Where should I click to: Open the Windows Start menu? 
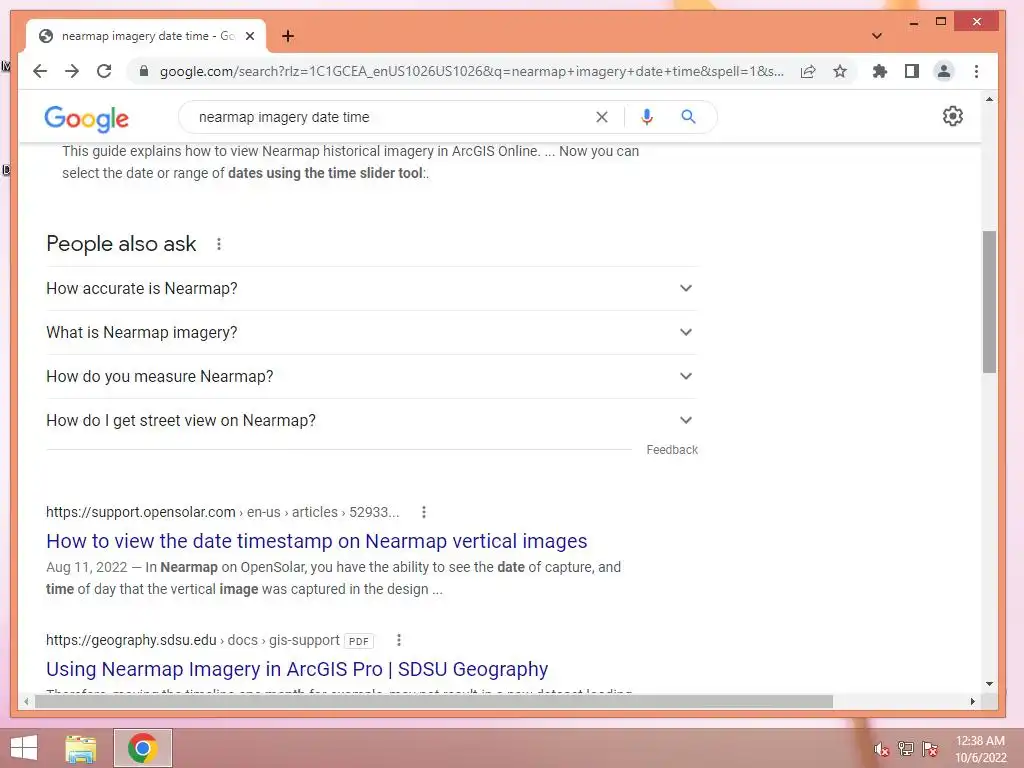tap(24, 748)
